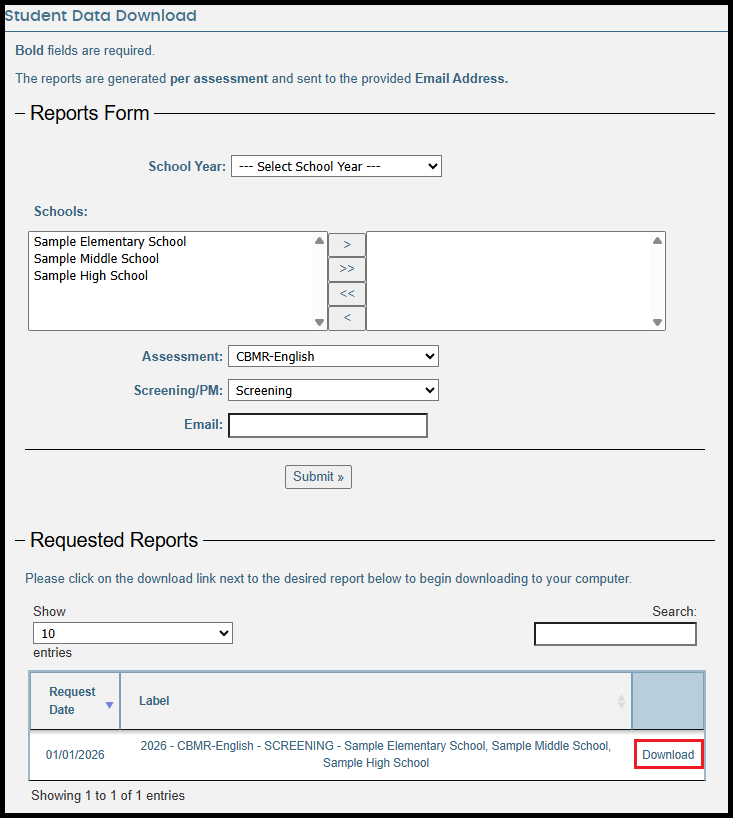Open the School Year dropdown
The width and height of the screenshot is (733, 818).
point(336,166)
